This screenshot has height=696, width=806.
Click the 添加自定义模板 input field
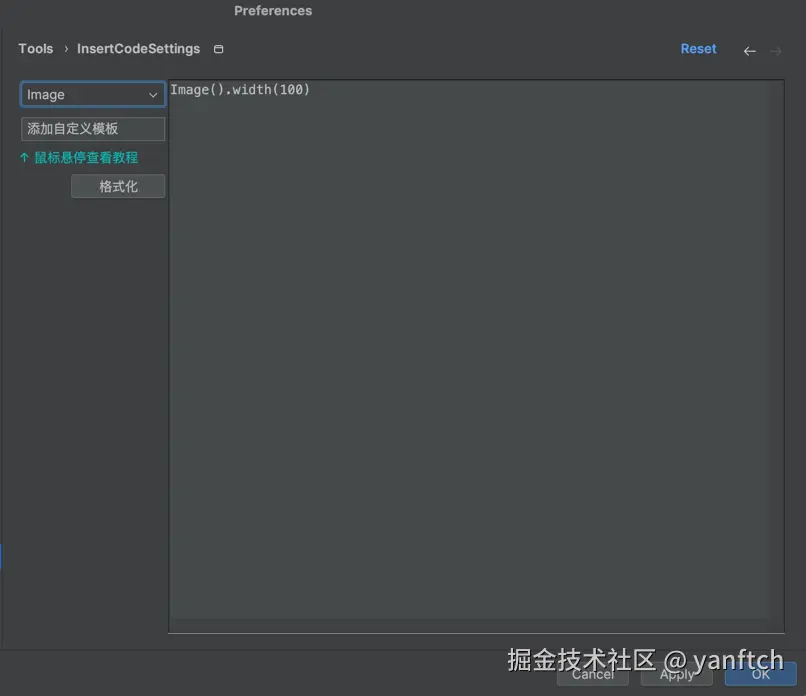pyautogui.click(x=93, y=129)
